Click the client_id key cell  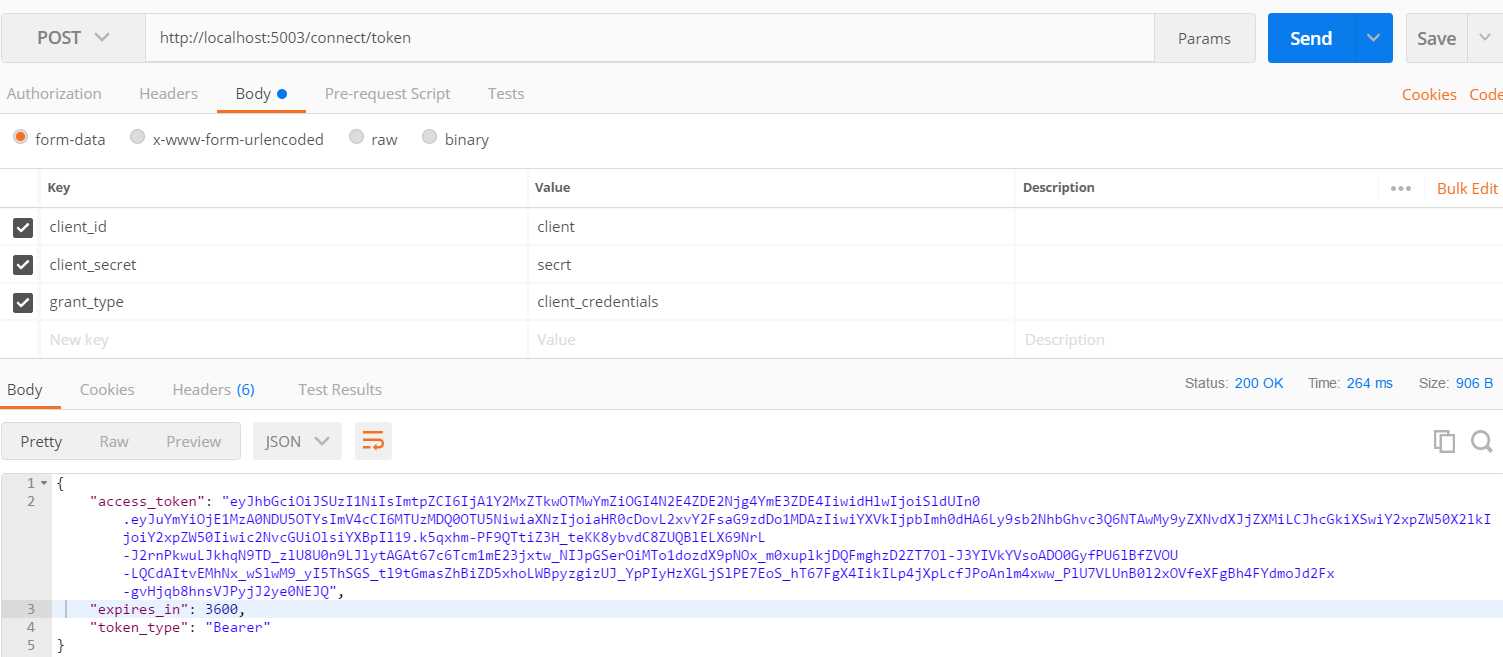click(283, 227)
